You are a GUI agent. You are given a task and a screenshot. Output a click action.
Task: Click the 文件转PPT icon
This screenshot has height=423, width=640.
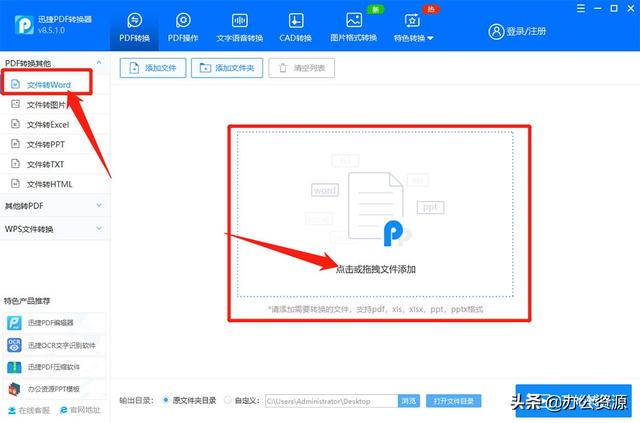click(15, 144)
